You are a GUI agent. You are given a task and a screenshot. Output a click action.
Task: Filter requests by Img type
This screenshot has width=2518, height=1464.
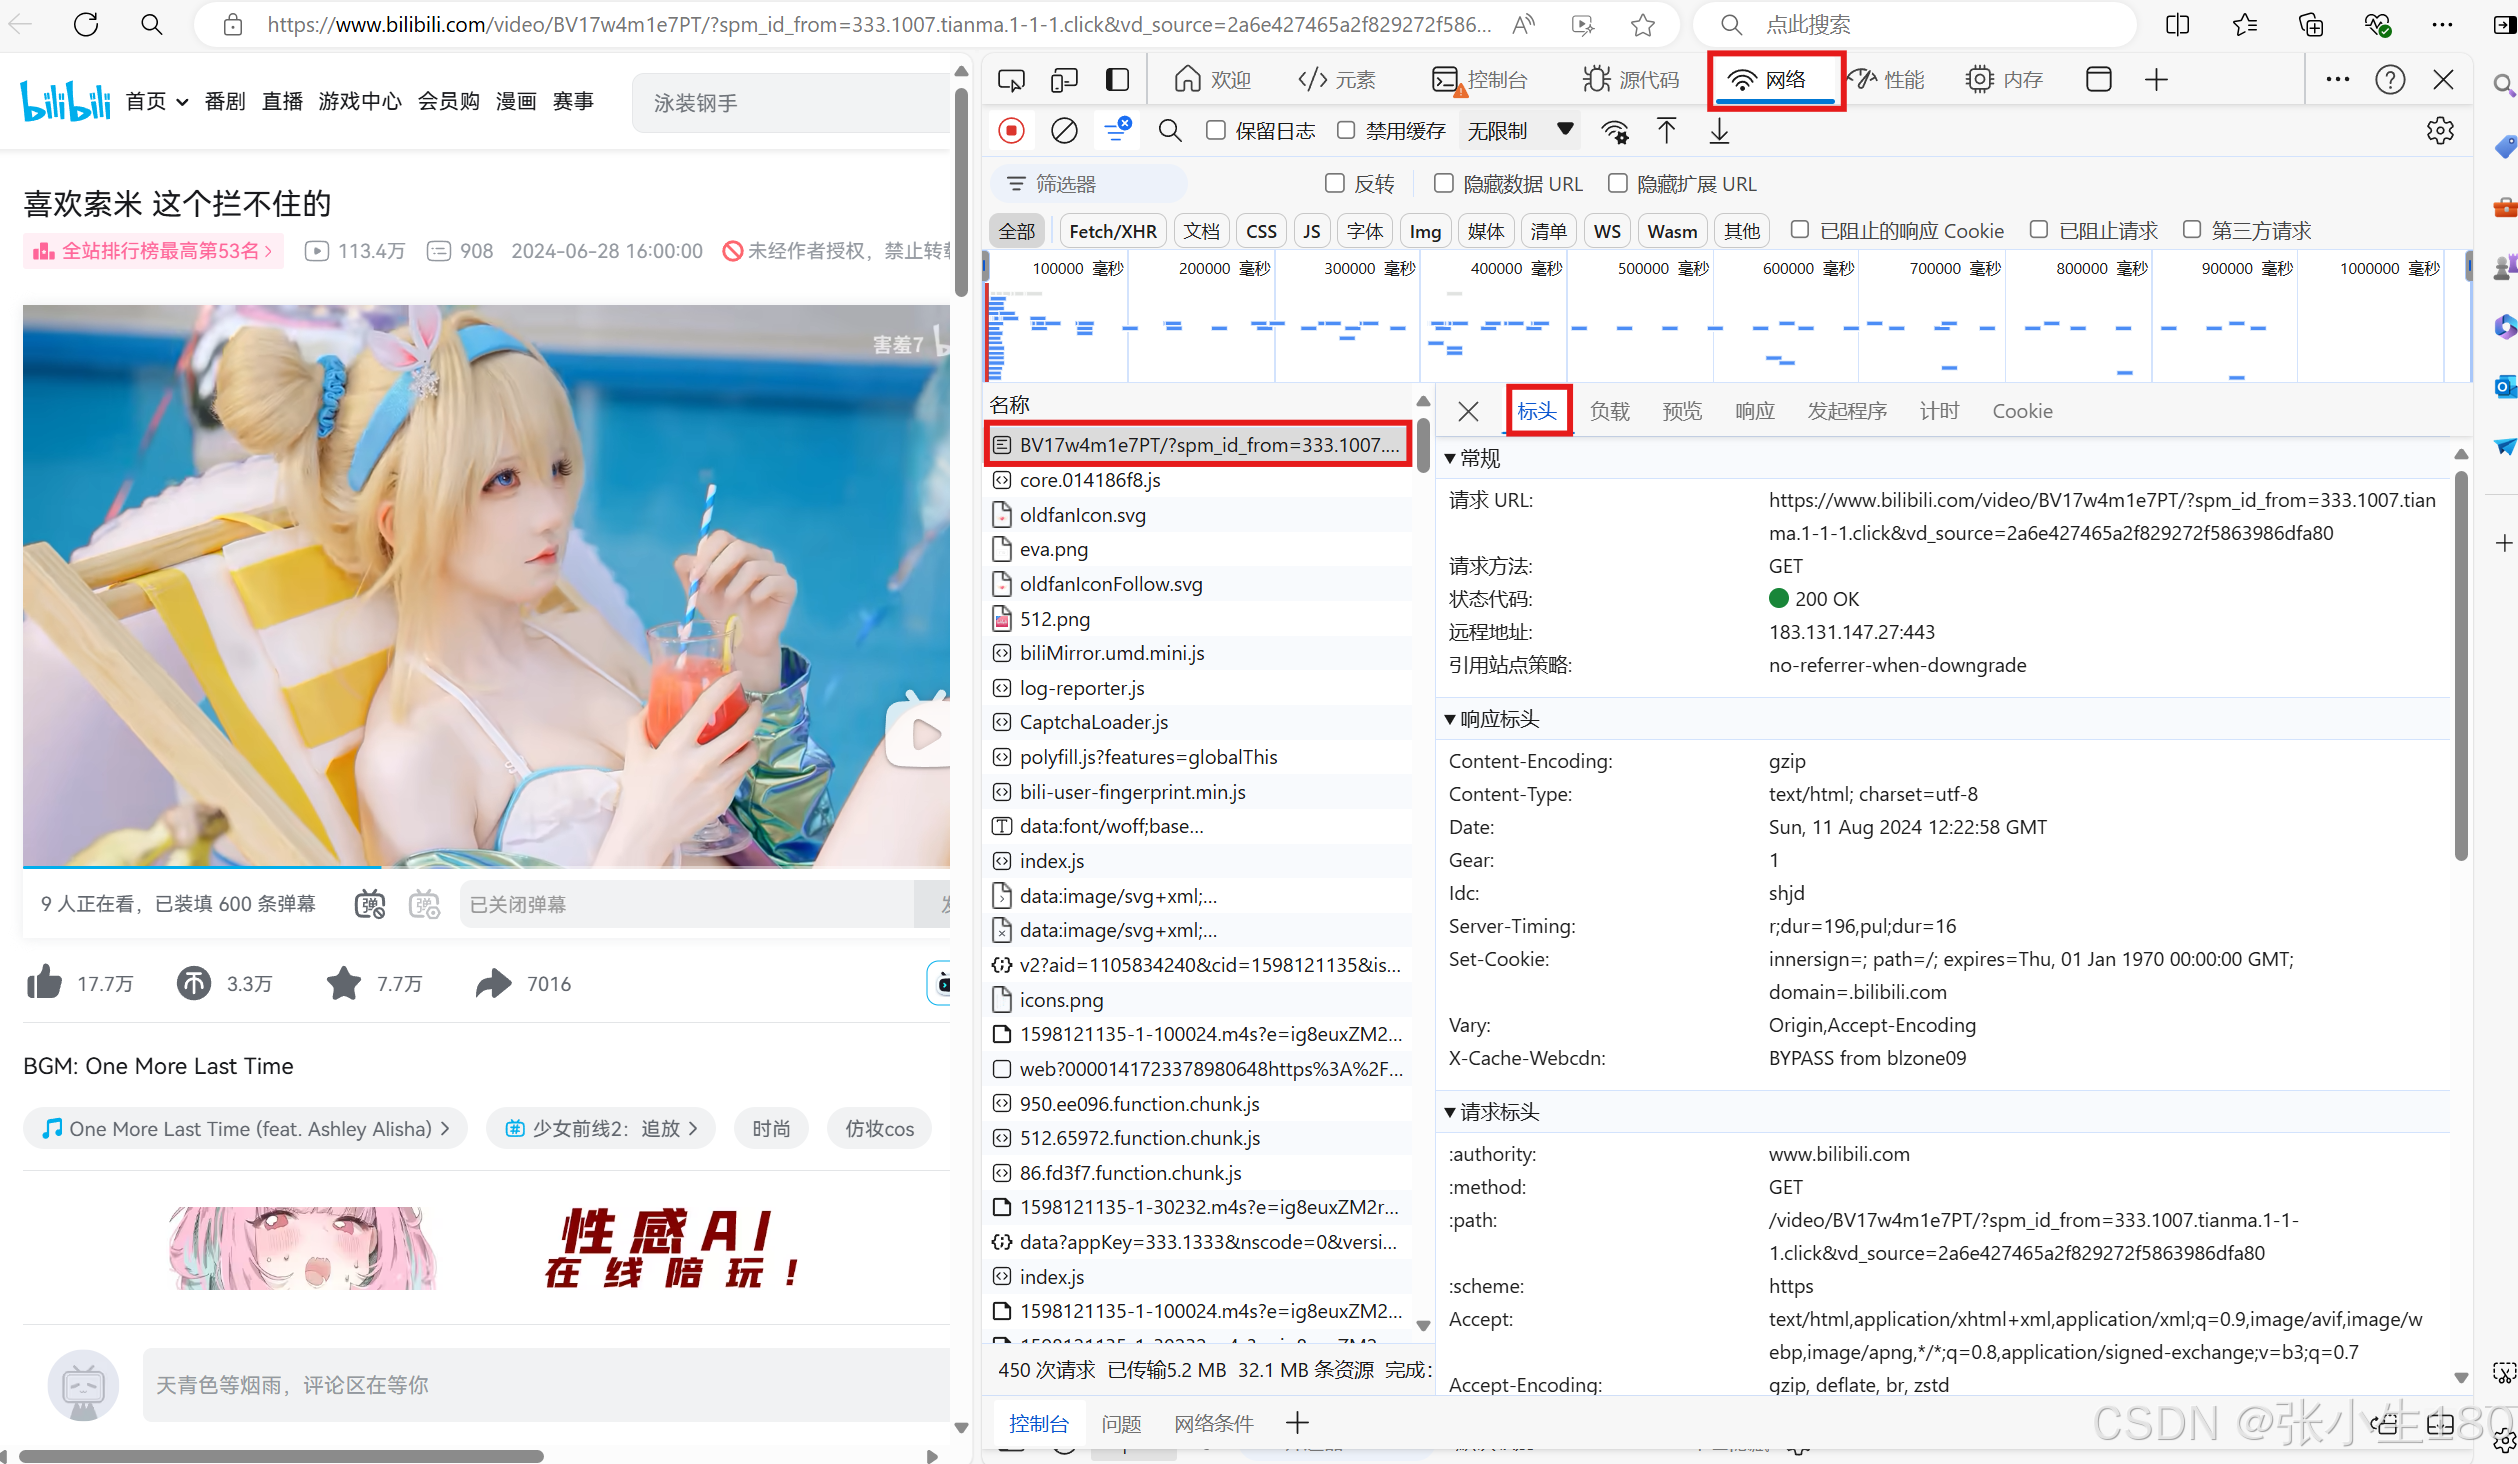[x=1424, y=231]
